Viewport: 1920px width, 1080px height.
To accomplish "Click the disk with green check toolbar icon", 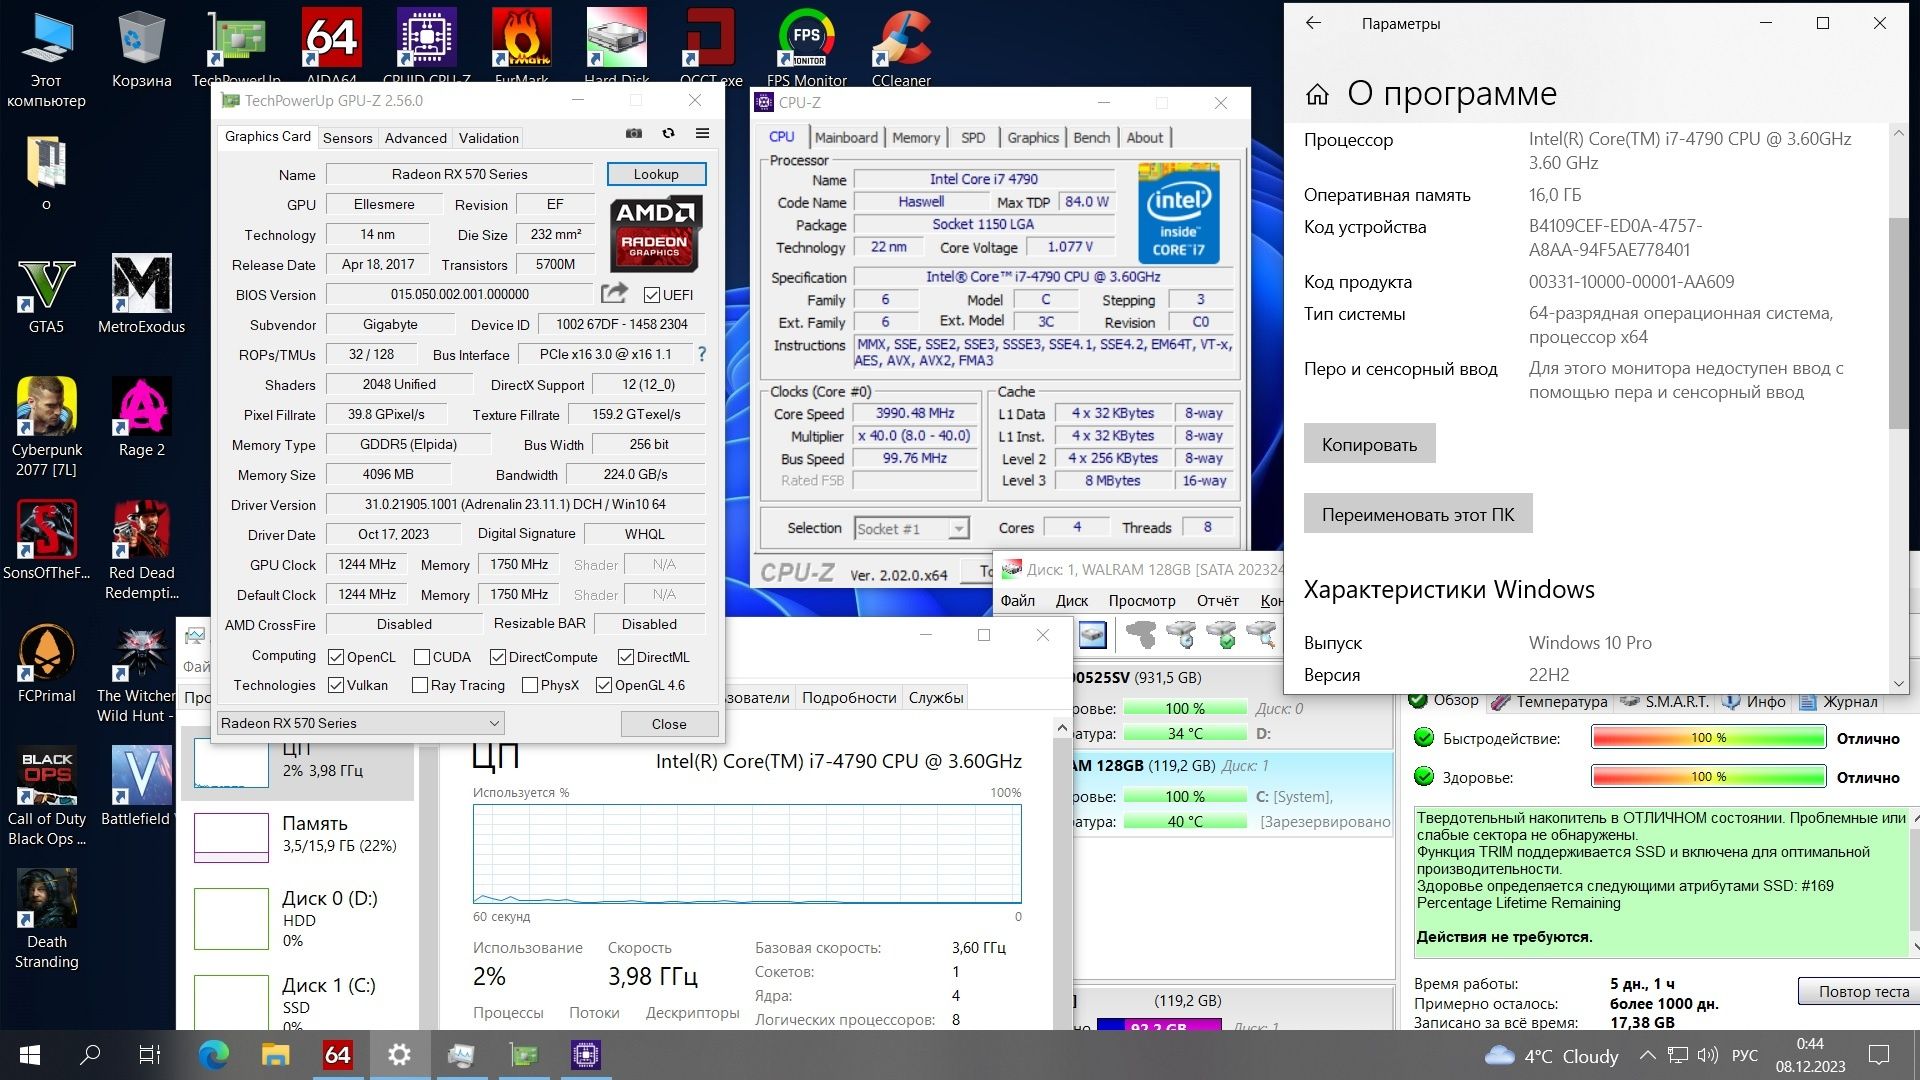I will [x=1221, y=634].
